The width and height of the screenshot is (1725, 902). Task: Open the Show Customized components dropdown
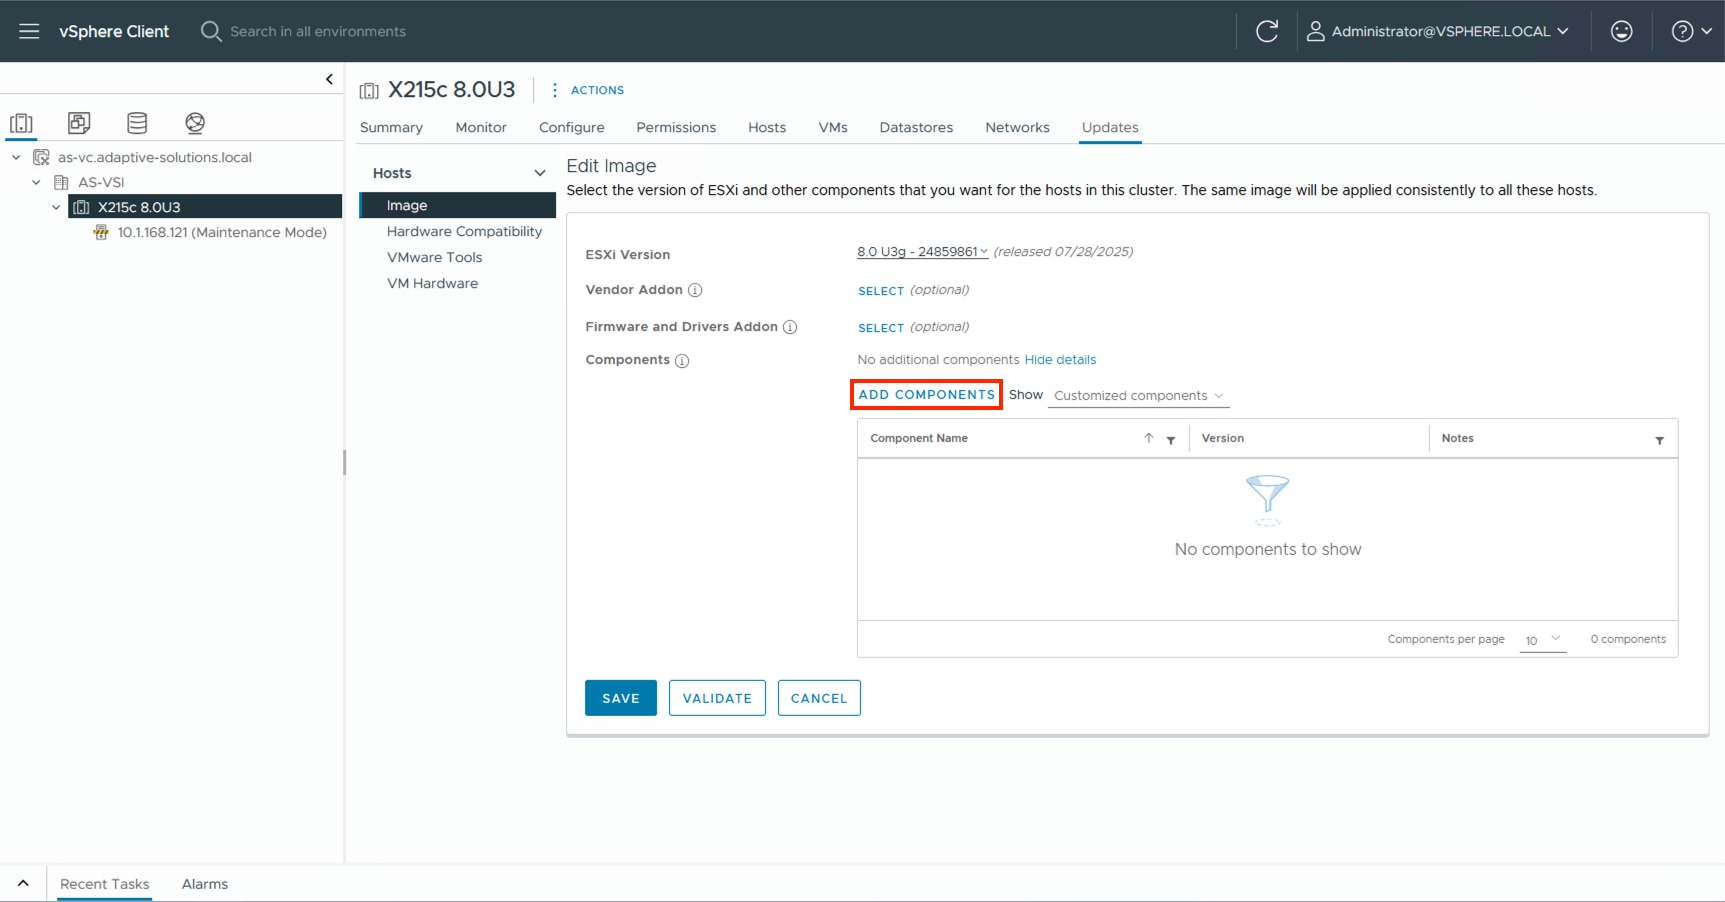1138,395
